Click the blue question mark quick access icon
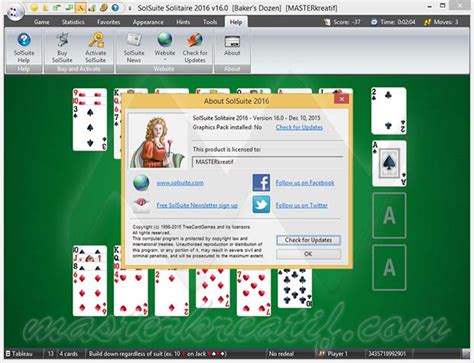 coord(115,8)
